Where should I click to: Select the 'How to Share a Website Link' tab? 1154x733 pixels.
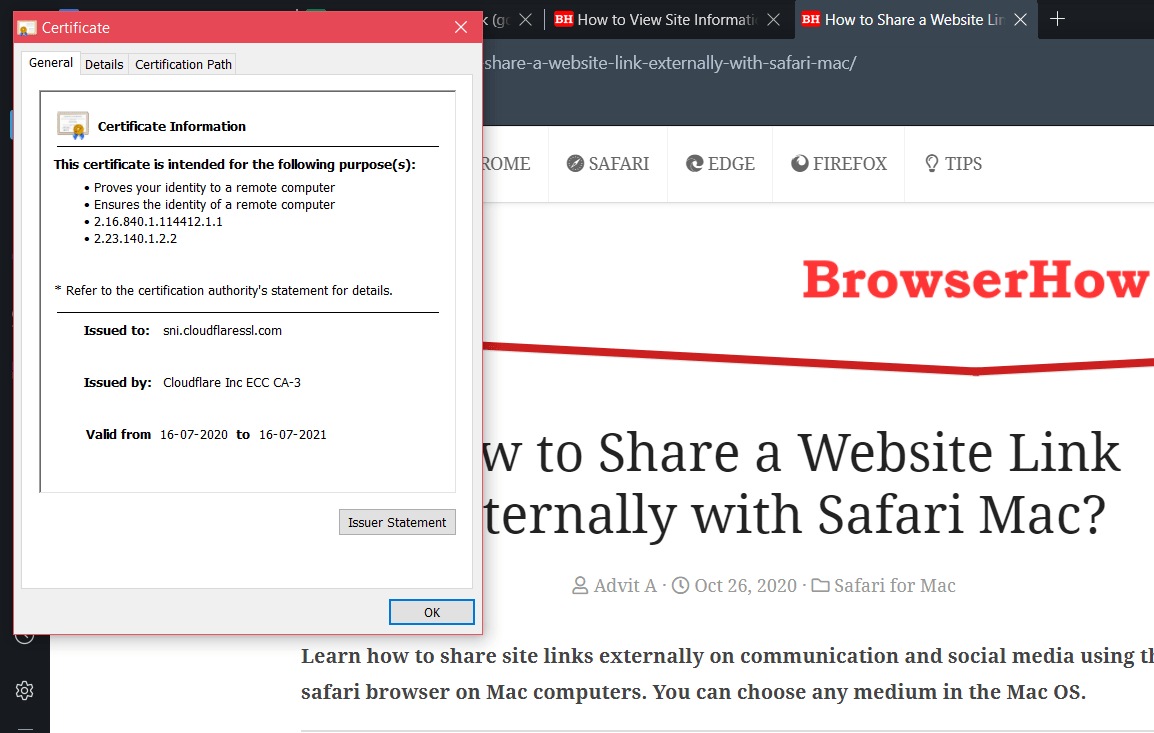(x=914, y=20)
